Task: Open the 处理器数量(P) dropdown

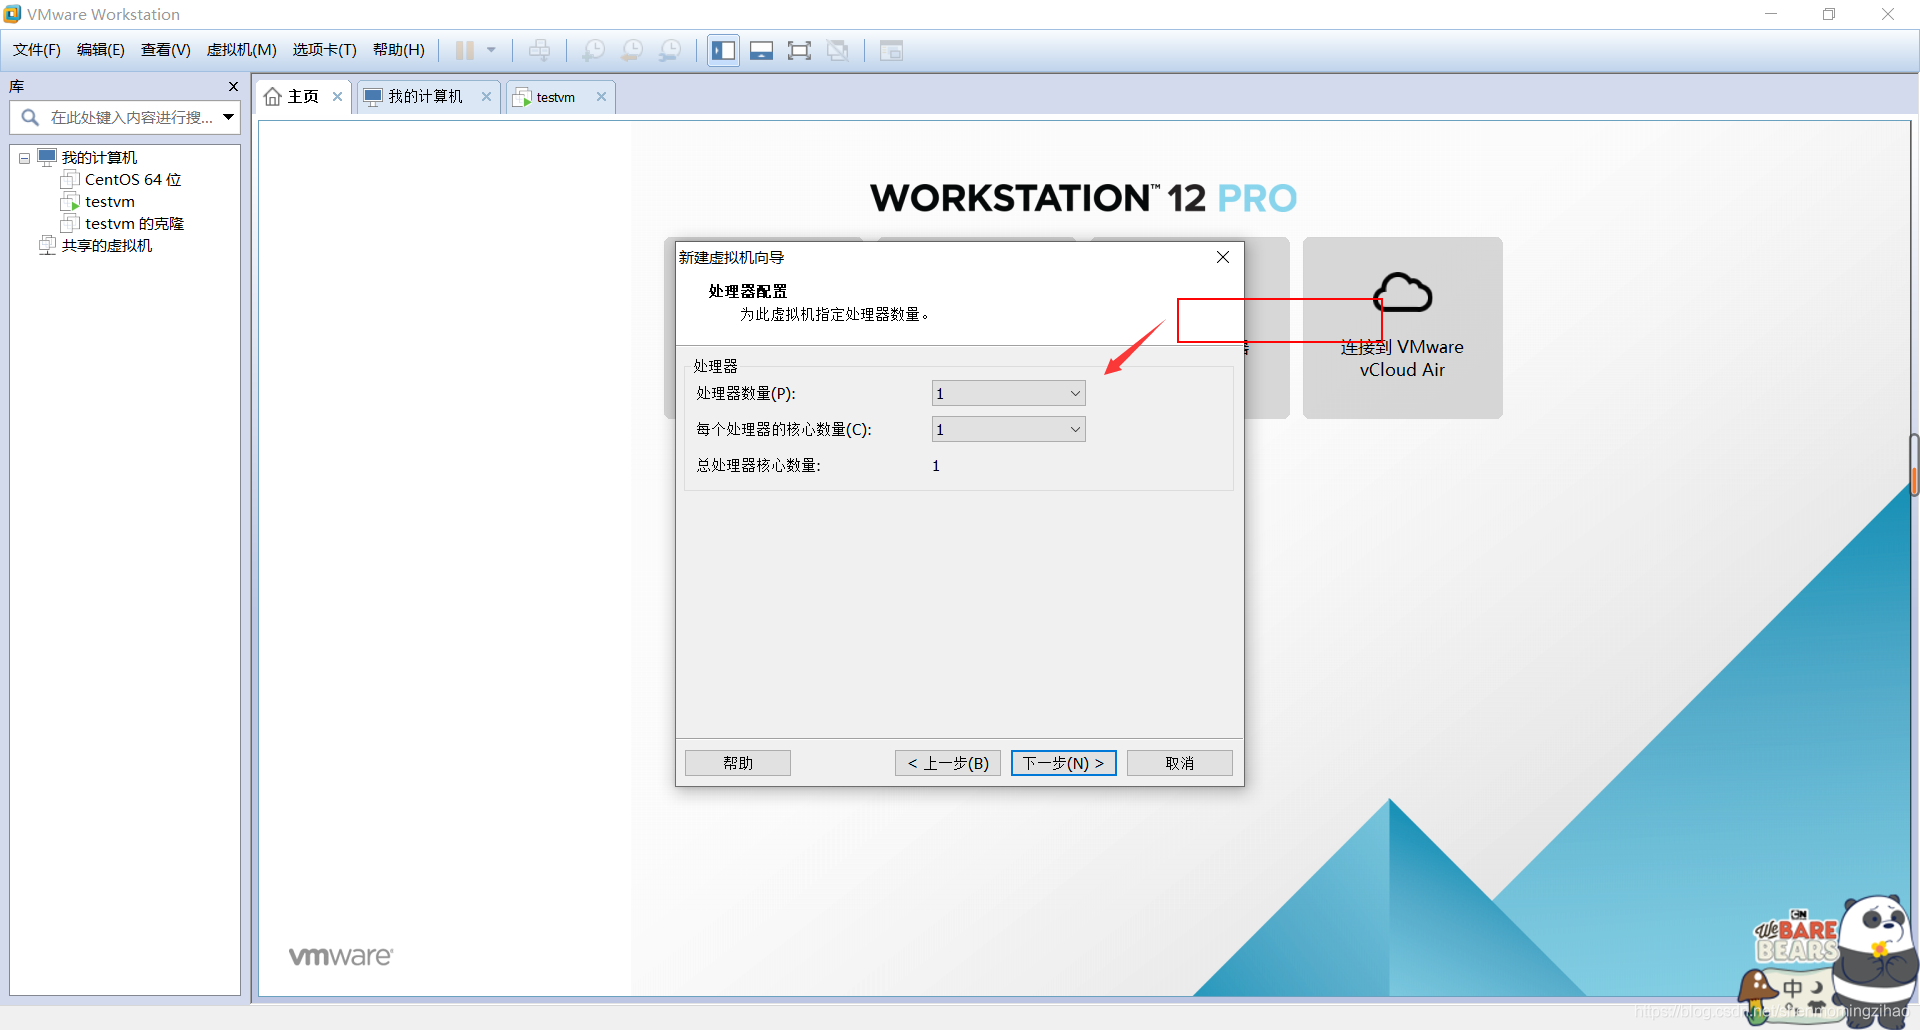Action: click(x=1008, y=394)
